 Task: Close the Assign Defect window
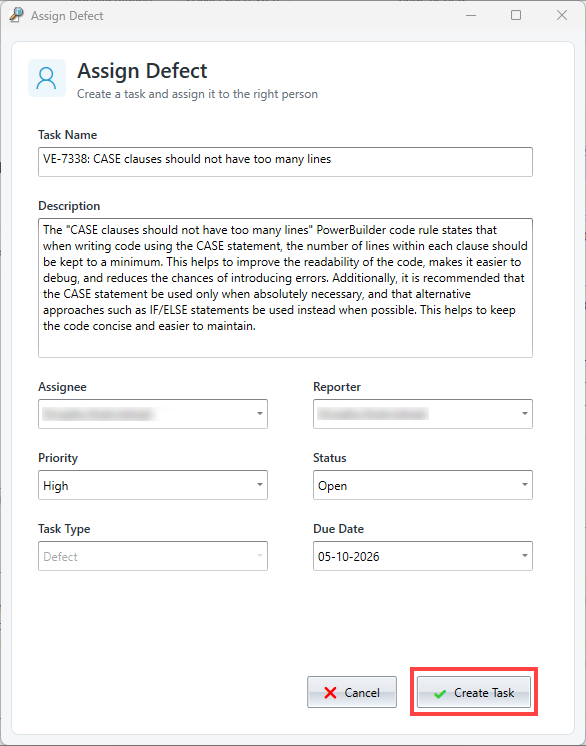pos(562,15)
